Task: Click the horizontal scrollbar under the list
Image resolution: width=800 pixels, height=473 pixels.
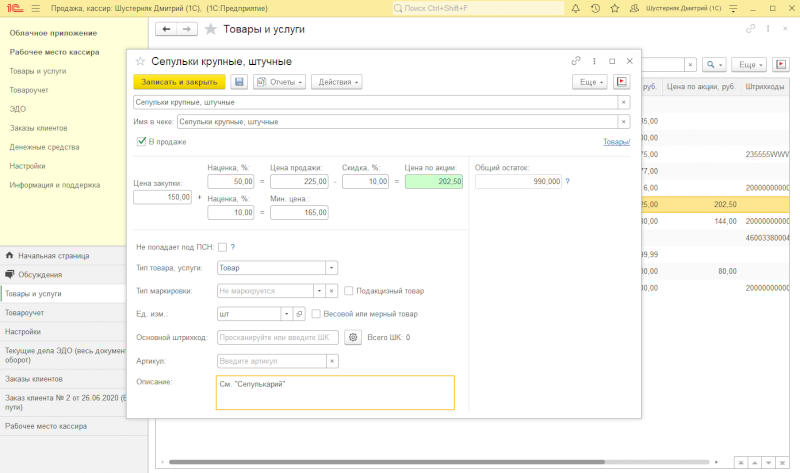Action: point(387,462)
